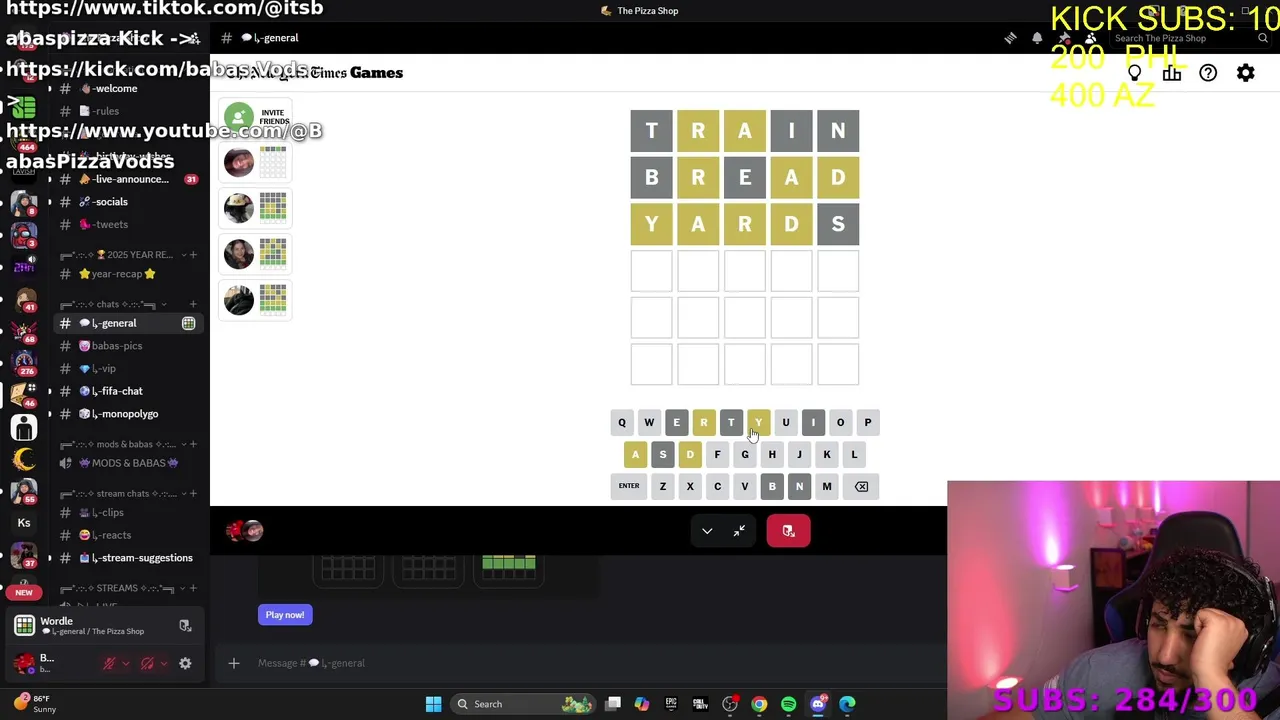Click the activity participants avatars
Screen dimensions: 1280x720
(x=245, y=531)
